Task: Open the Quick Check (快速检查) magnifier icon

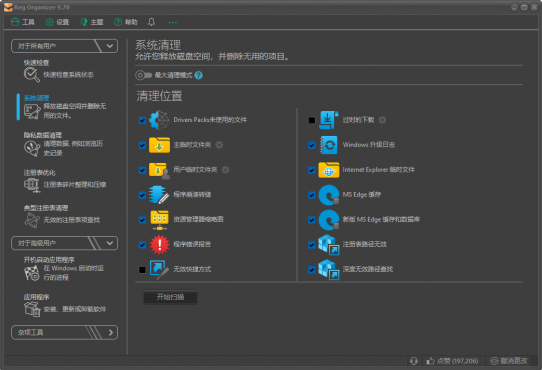Action: click(x=31, y=75)
